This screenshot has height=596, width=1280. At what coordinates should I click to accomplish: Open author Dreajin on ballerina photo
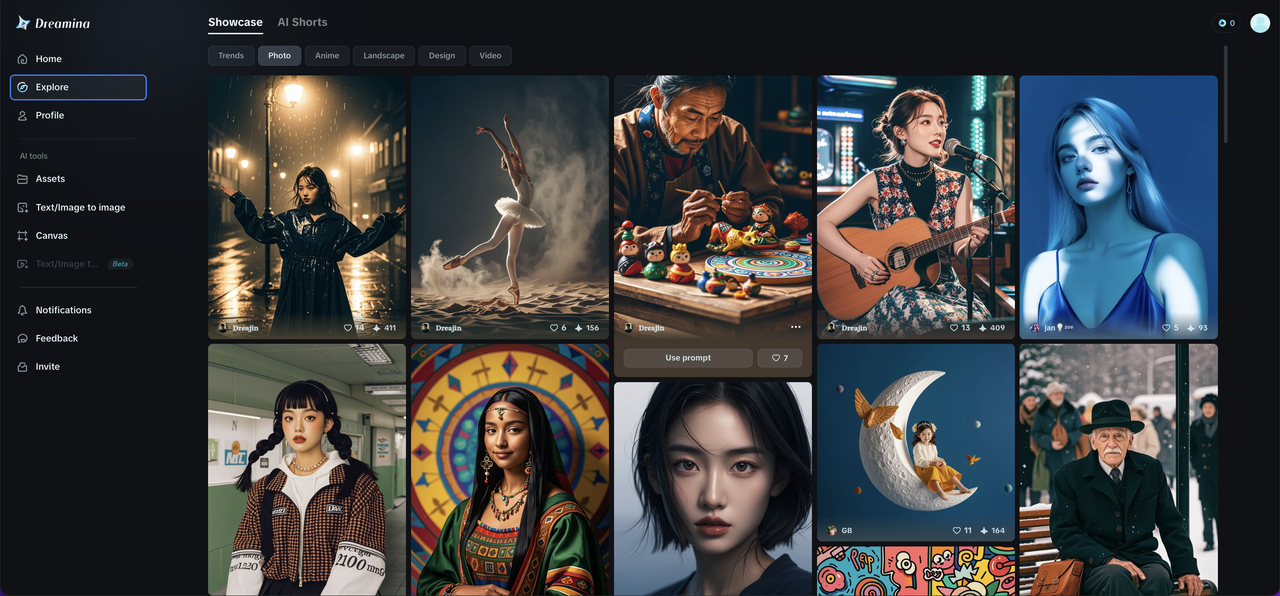tap(441, 328)
